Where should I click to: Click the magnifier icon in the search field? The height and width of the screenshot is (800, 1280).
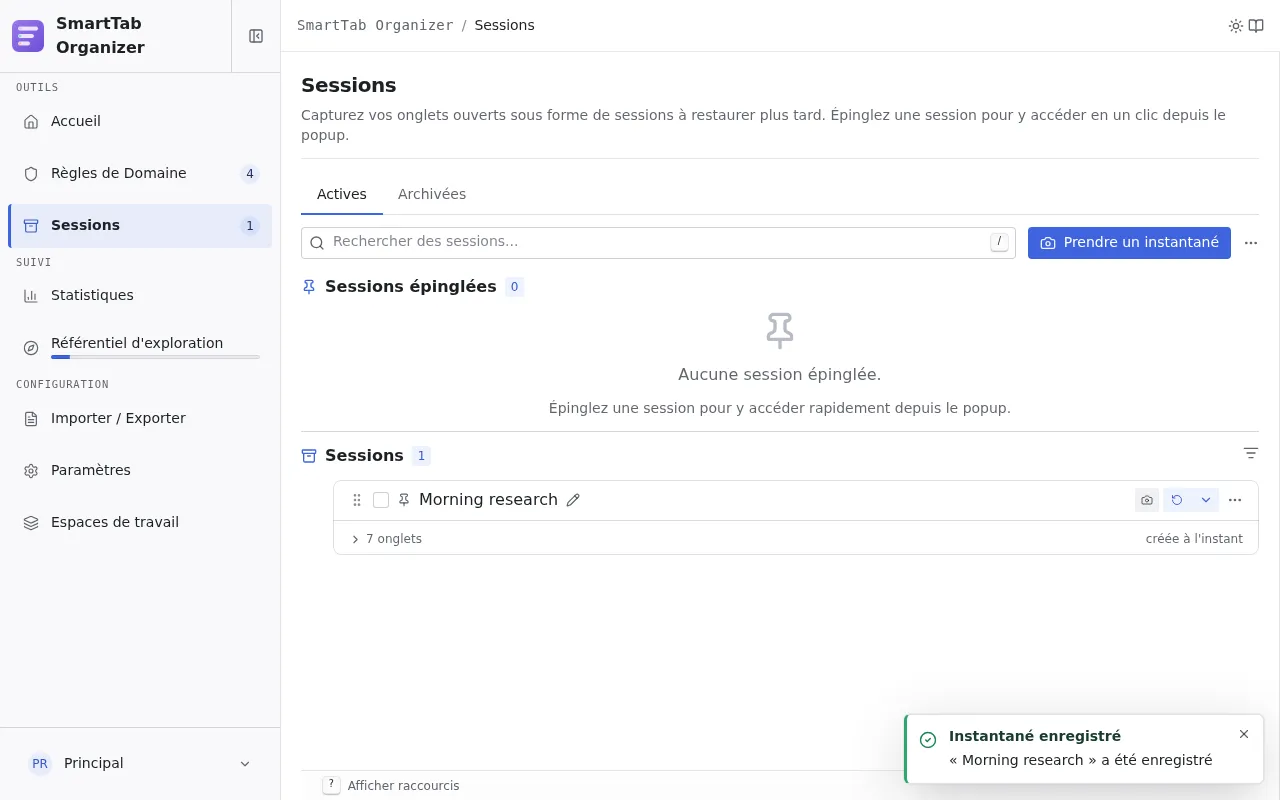point(317,243)
